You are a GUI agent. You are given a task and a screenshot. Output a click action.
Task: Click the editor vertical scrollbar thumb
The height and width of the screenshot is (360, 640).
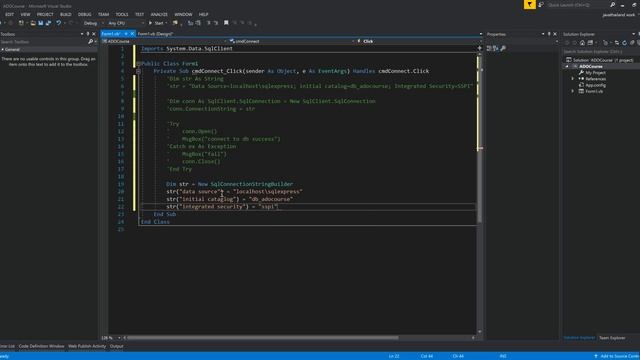480,139
